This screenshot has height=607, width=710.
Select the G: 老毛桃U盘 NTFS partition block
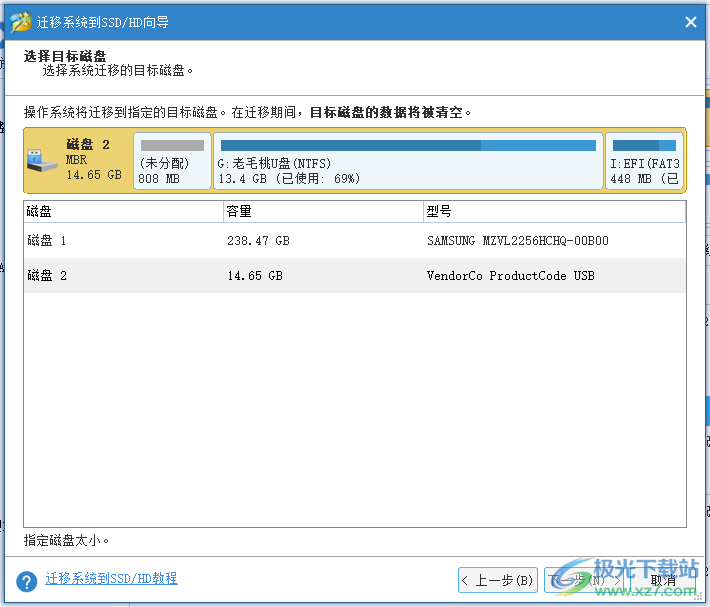pos(408,161)
